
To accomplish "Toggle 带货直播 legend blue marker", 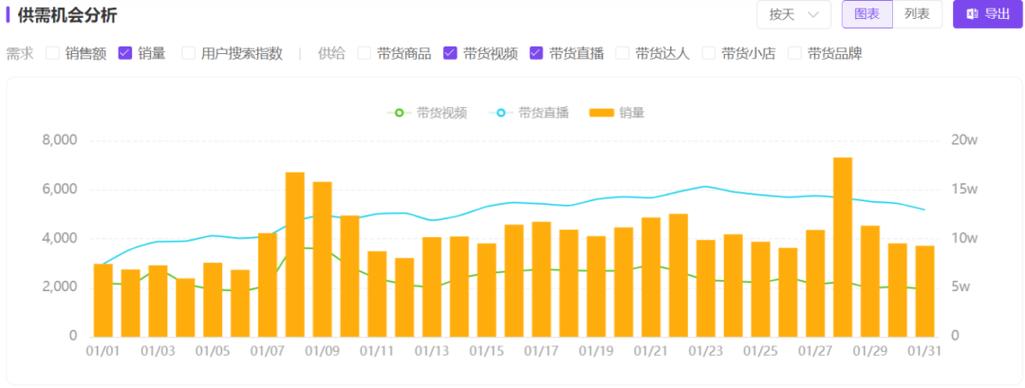I will pos(501,113).
